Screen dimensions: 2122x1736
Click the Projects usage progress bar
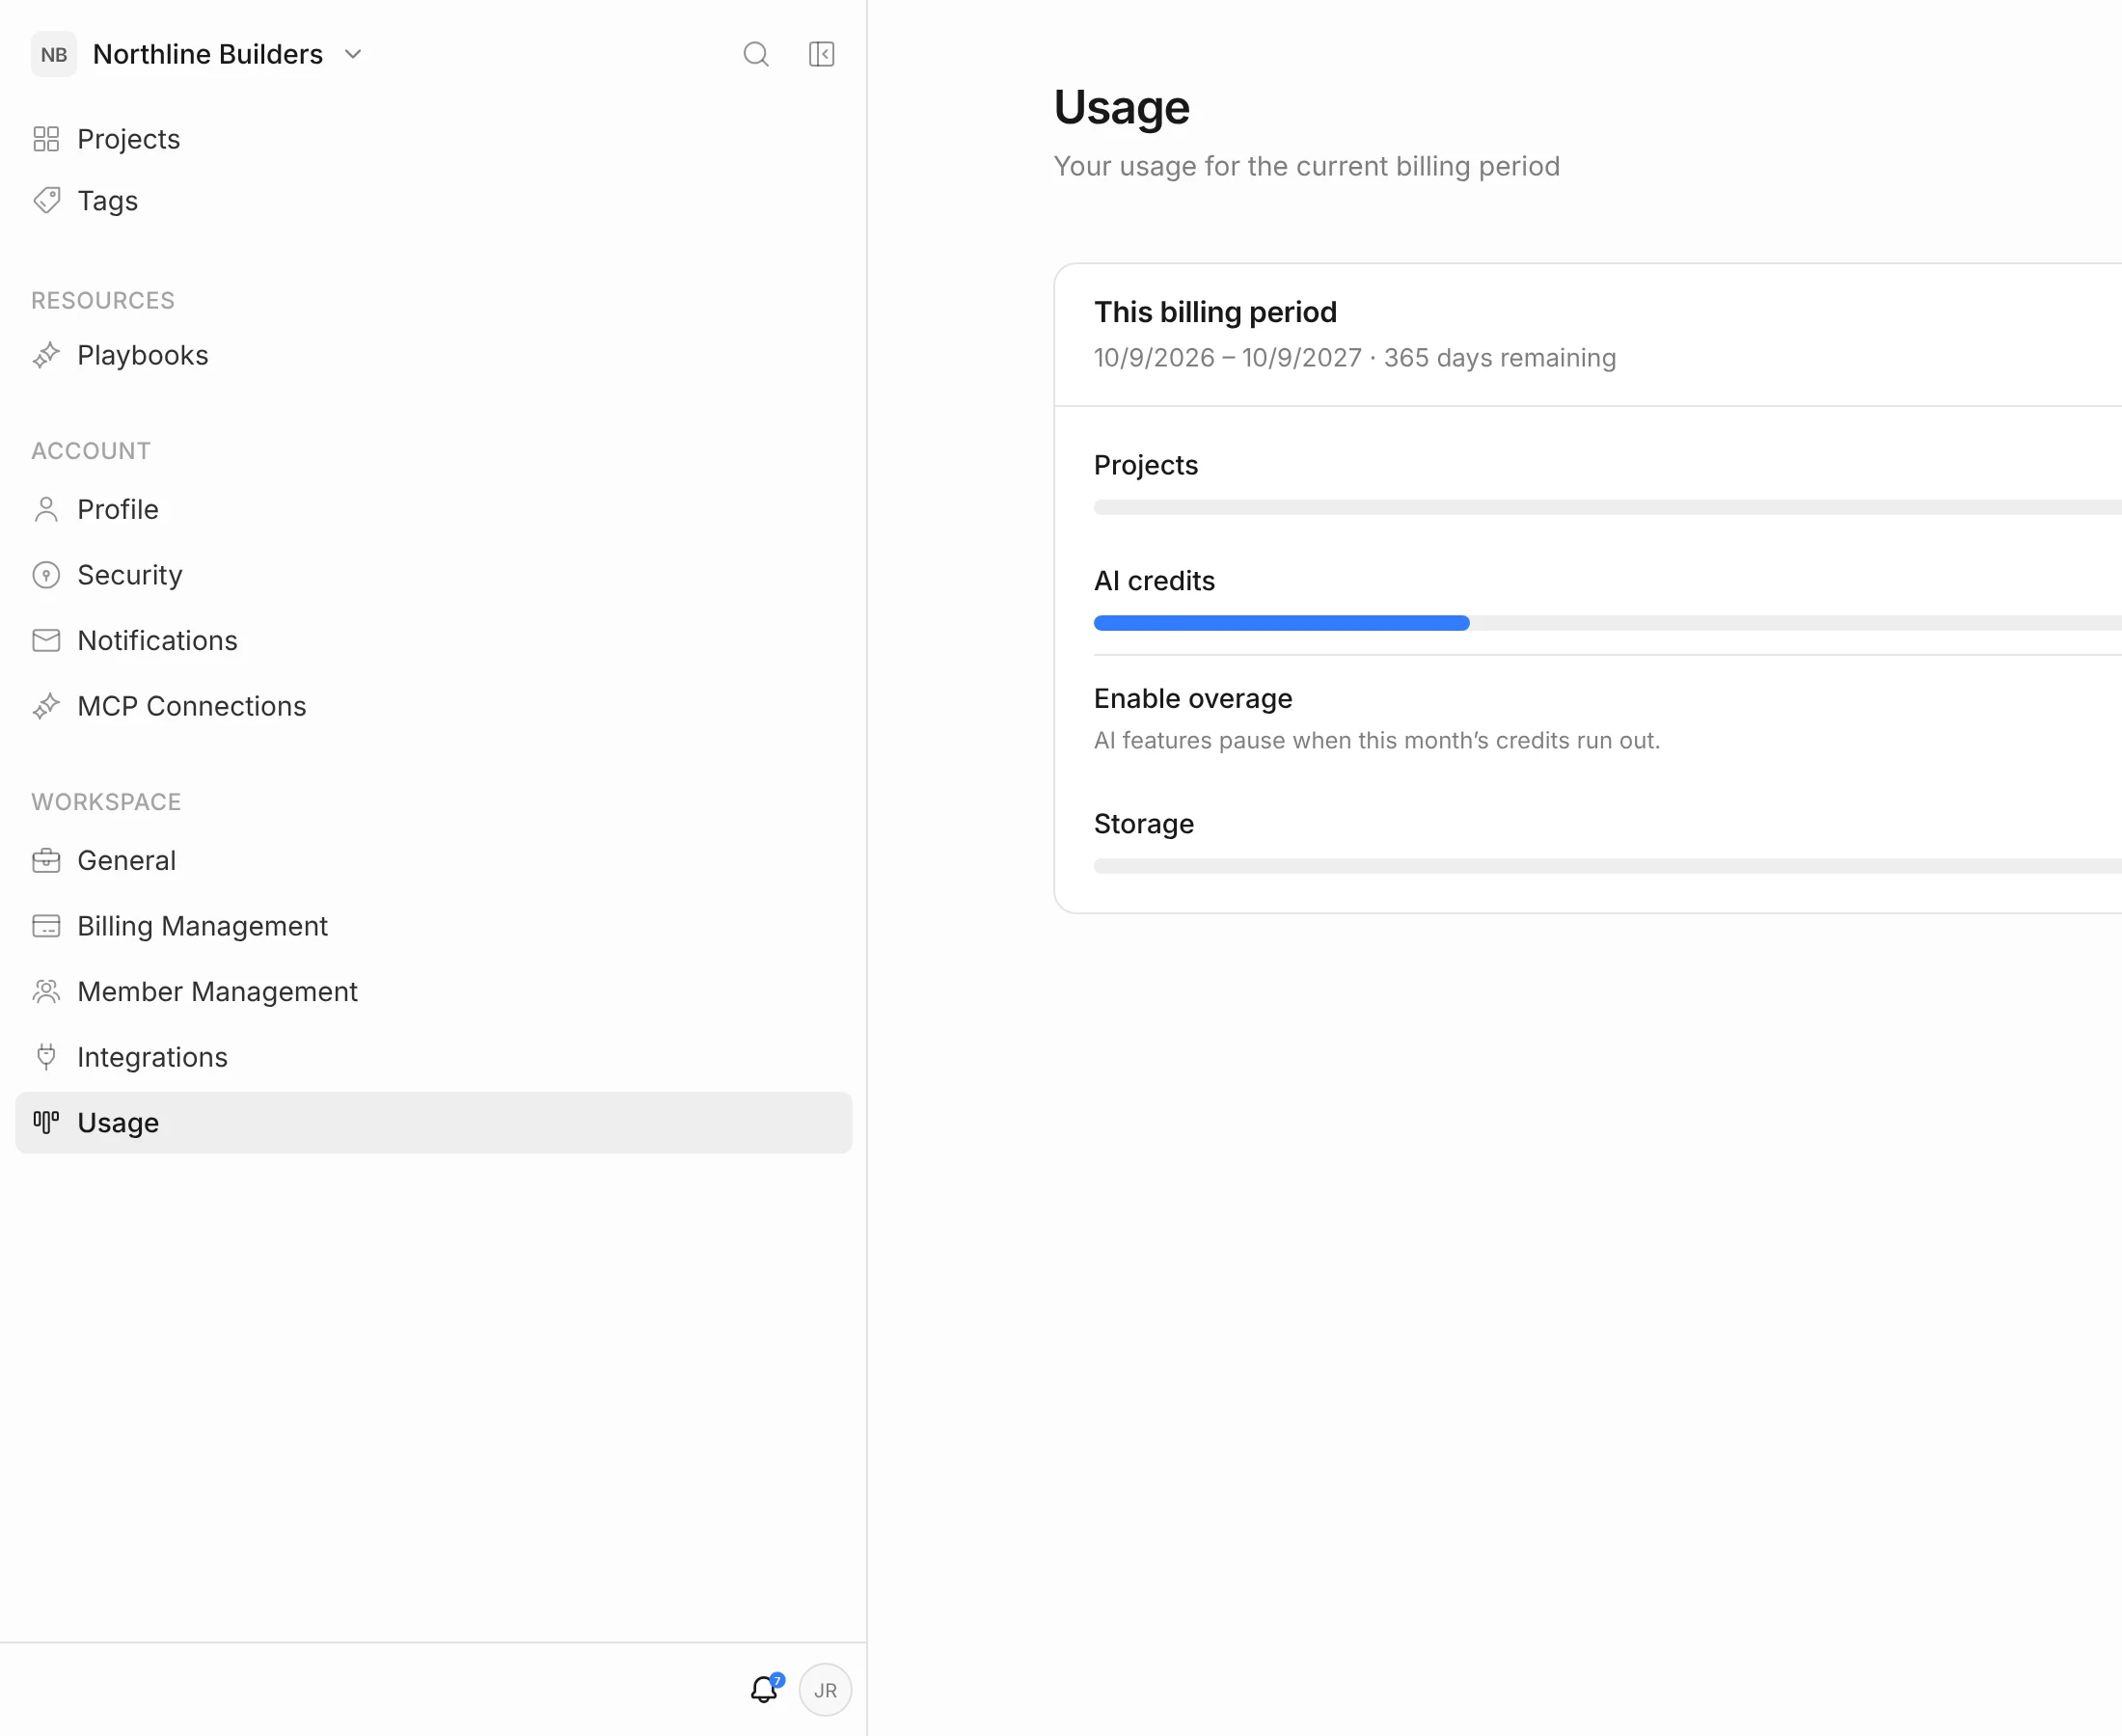click(x=1607, y=507)
